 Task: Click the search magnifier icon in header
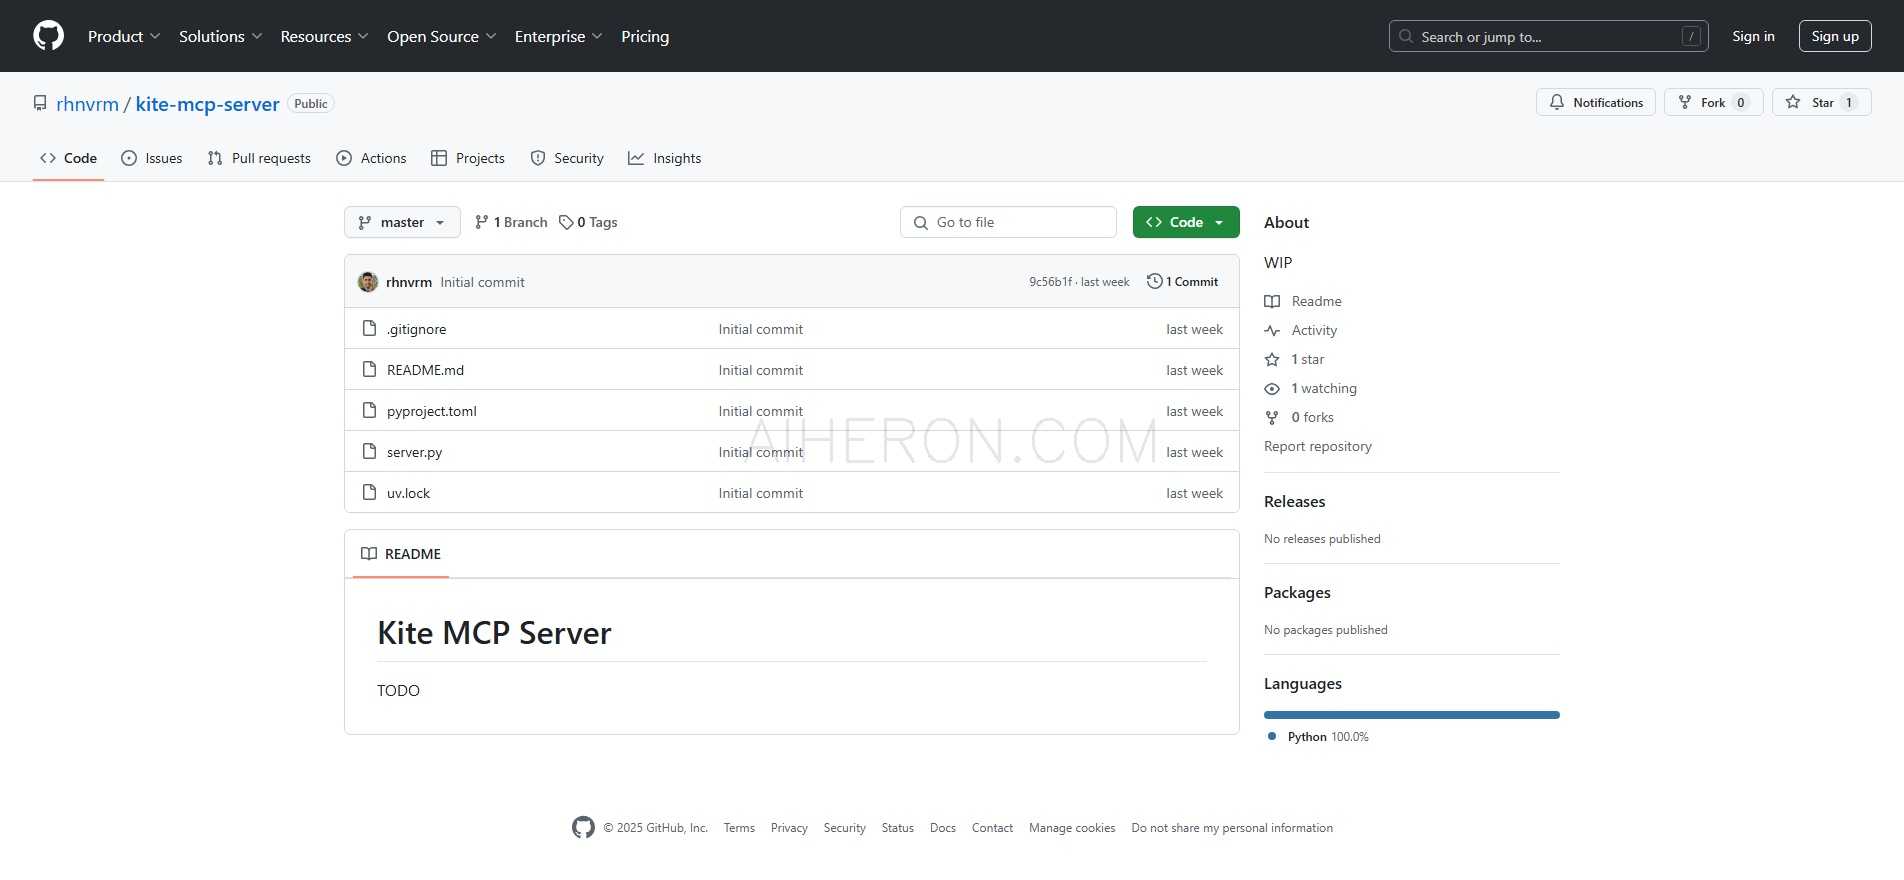[1406, 36]
